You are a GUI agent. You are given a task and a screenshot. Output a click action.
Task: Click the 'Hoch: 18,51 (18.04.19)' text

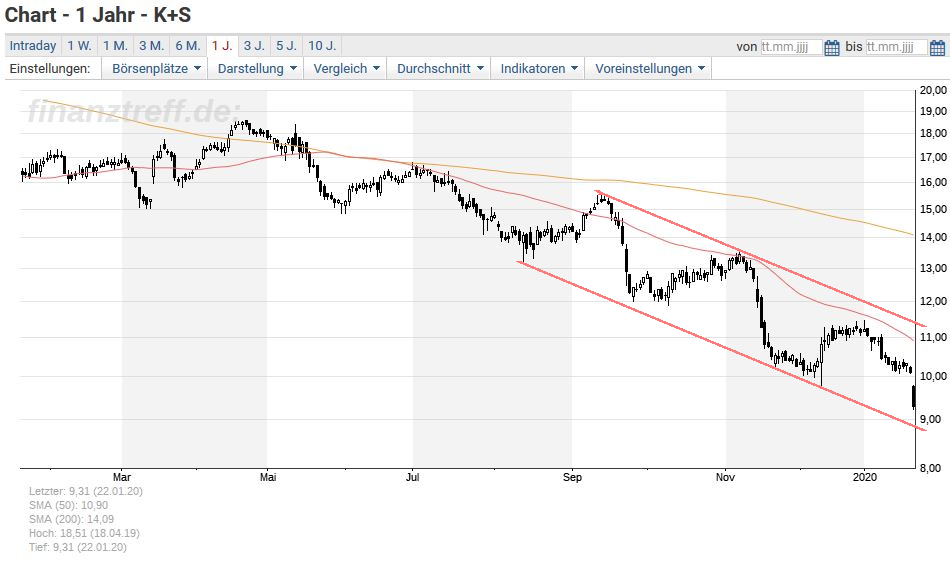click(84, 534)
